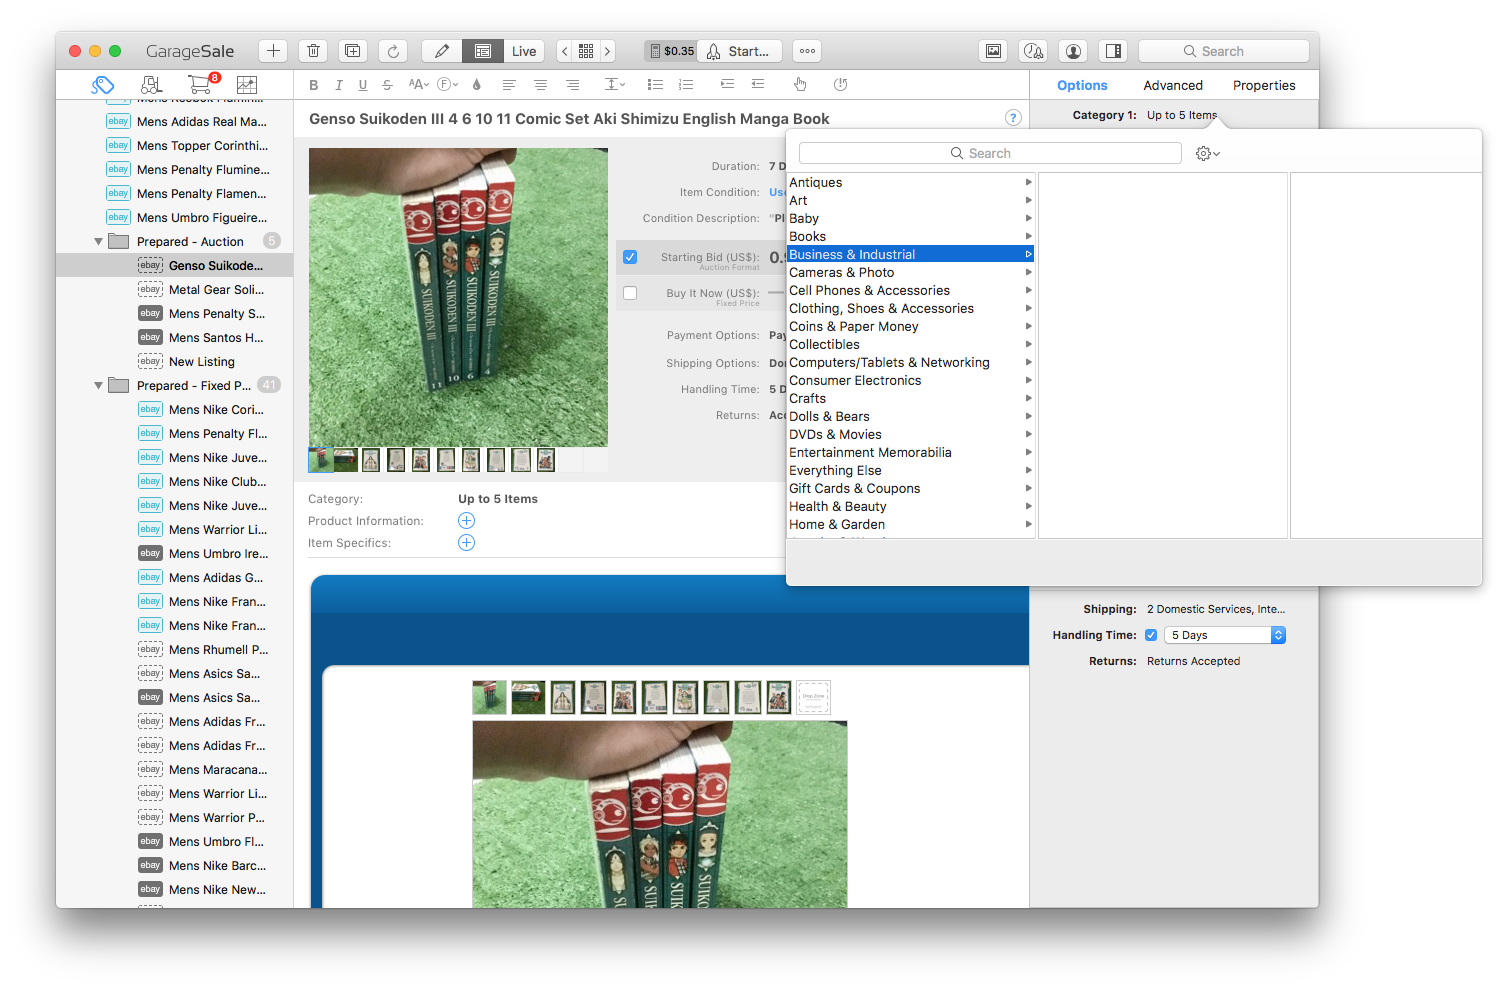
Task: Expand the Books category
Action: [x=1028, y=237]
